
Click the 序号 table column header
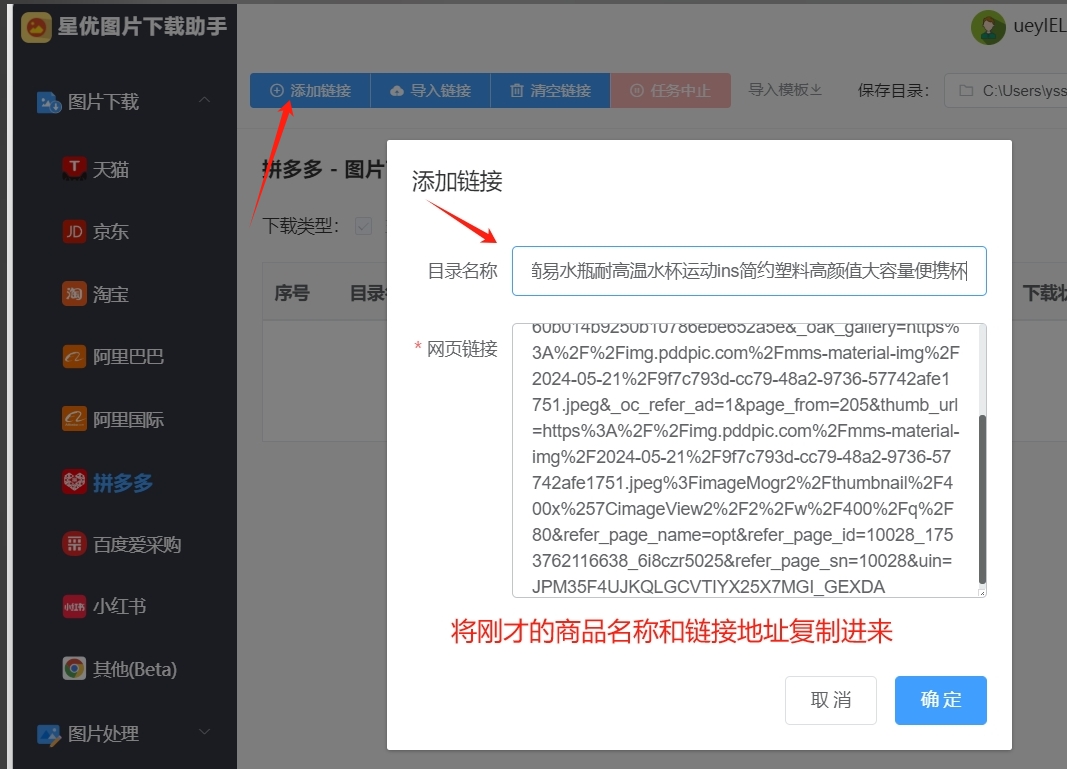pos(292,293)
